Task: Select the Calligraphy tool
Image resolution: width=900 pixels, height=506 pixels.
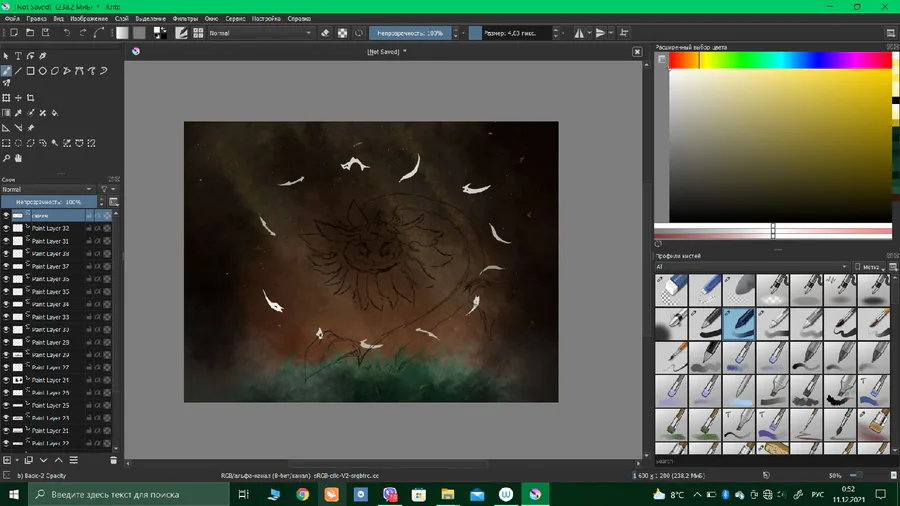Action: [x=42, y=56]
